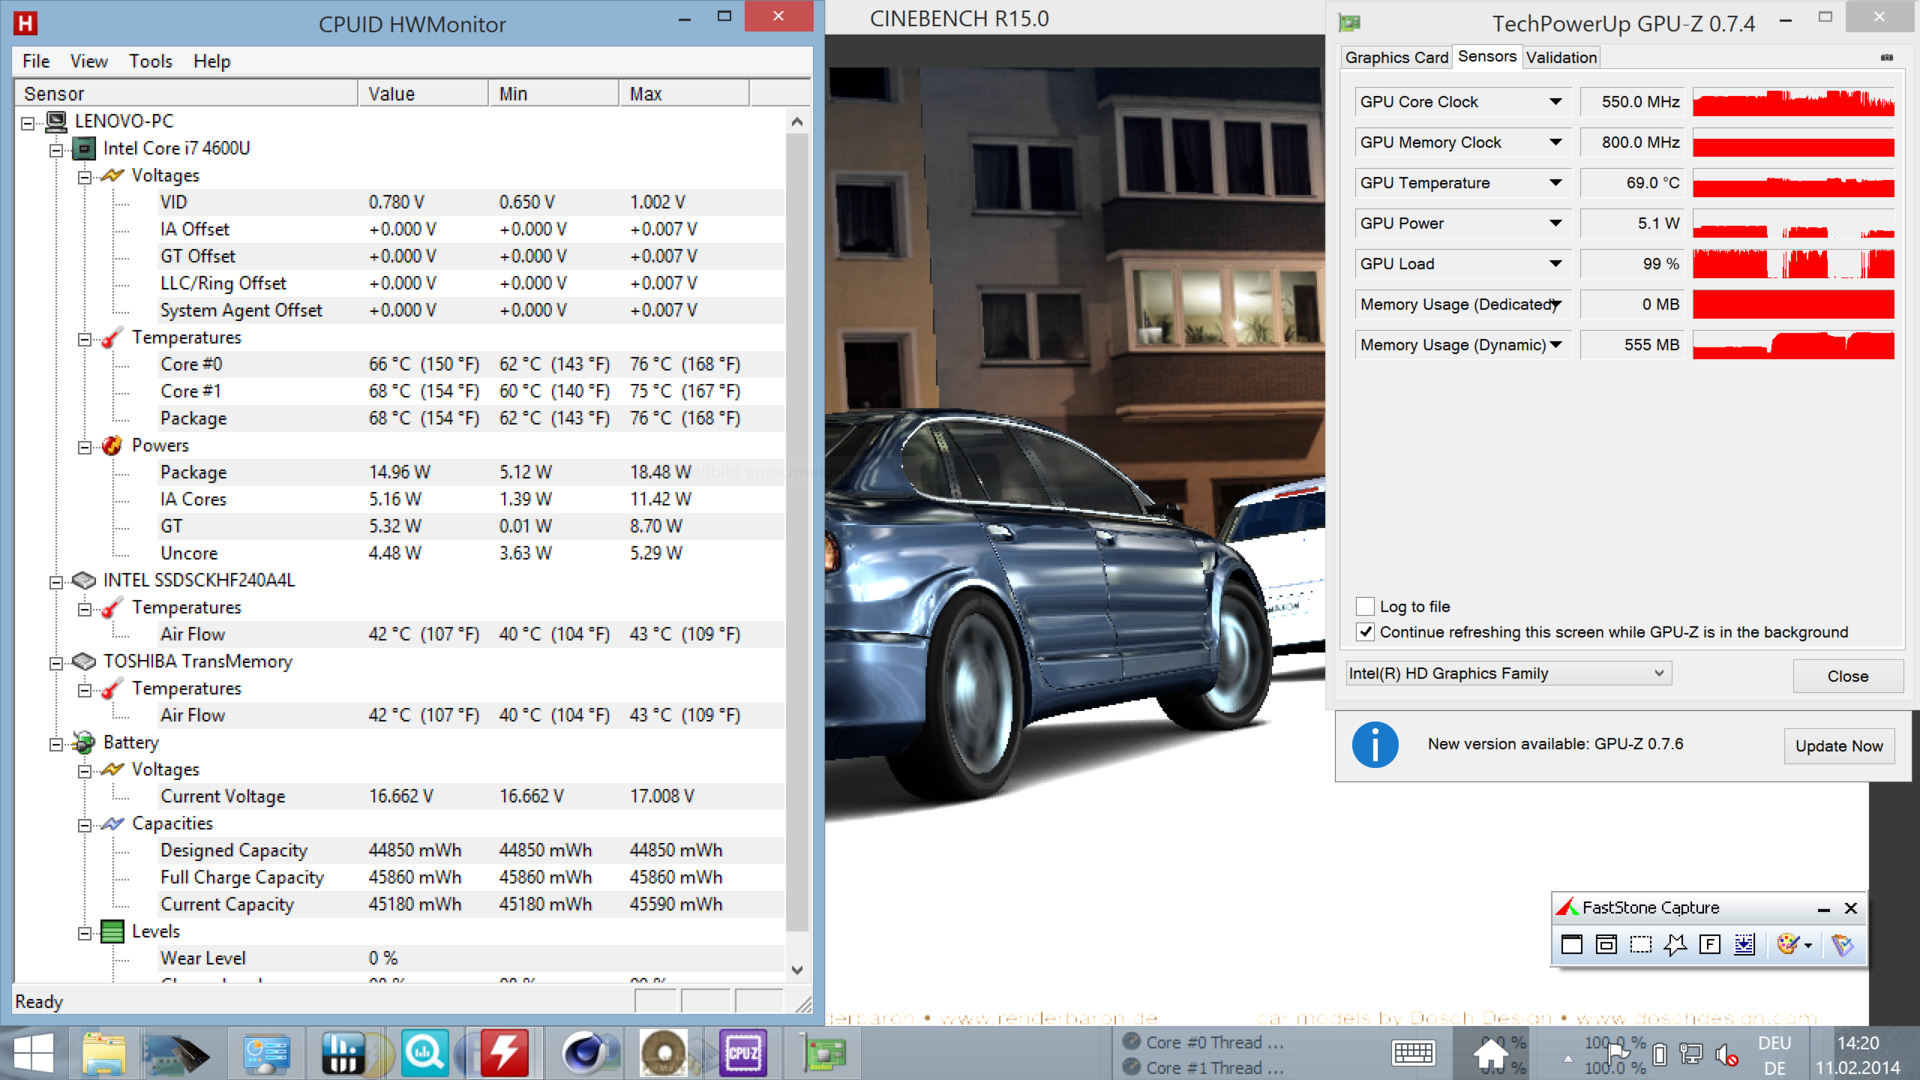Open the Intel HD Graphics Family selector
This screenshot has width=1920, height=1080.
1507,674
